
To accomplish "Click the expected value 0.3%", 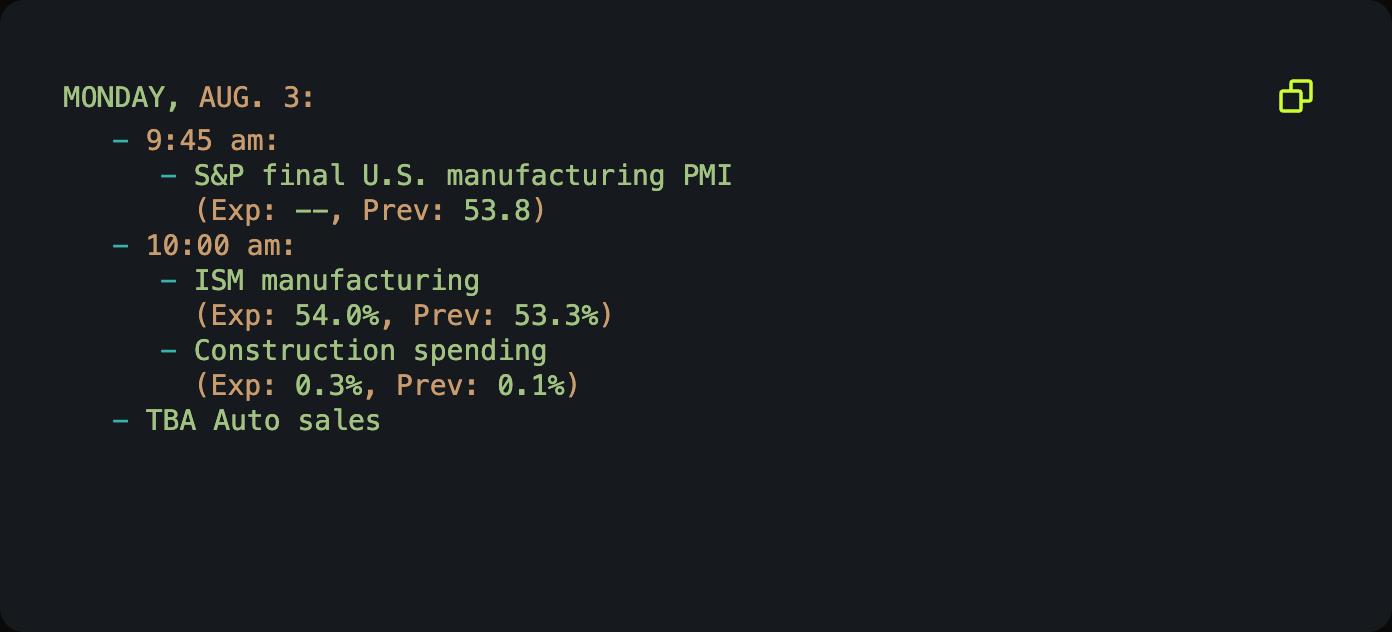I will [329, 386].
